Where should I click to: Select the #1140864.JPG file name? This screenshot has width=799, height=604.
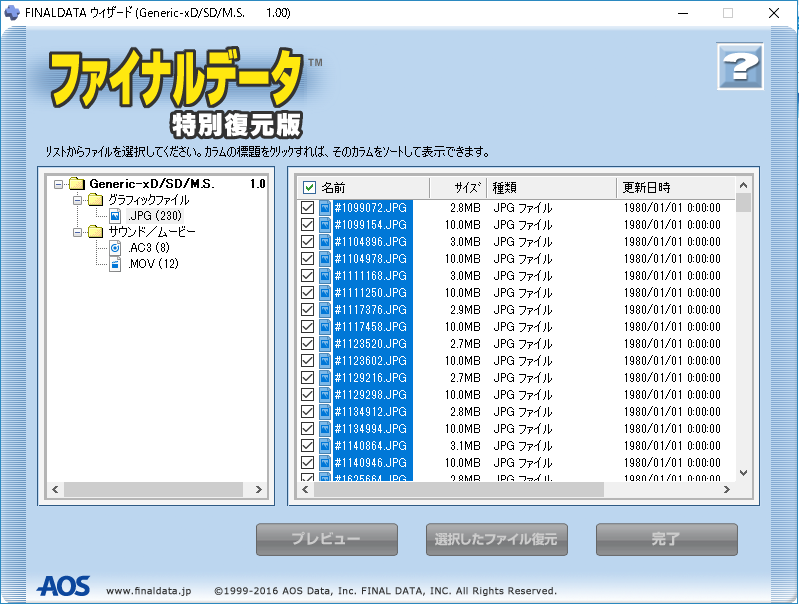(371, 445)
